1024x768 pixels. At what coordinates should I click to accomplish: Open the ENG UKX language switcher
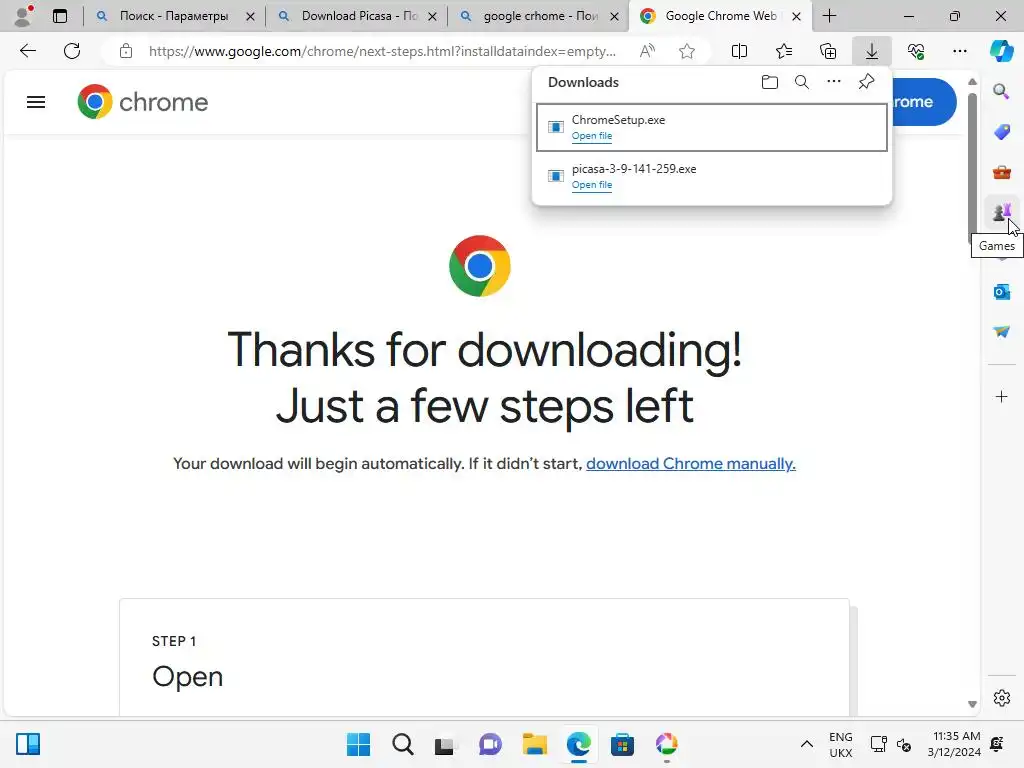[x=840, y=744]
